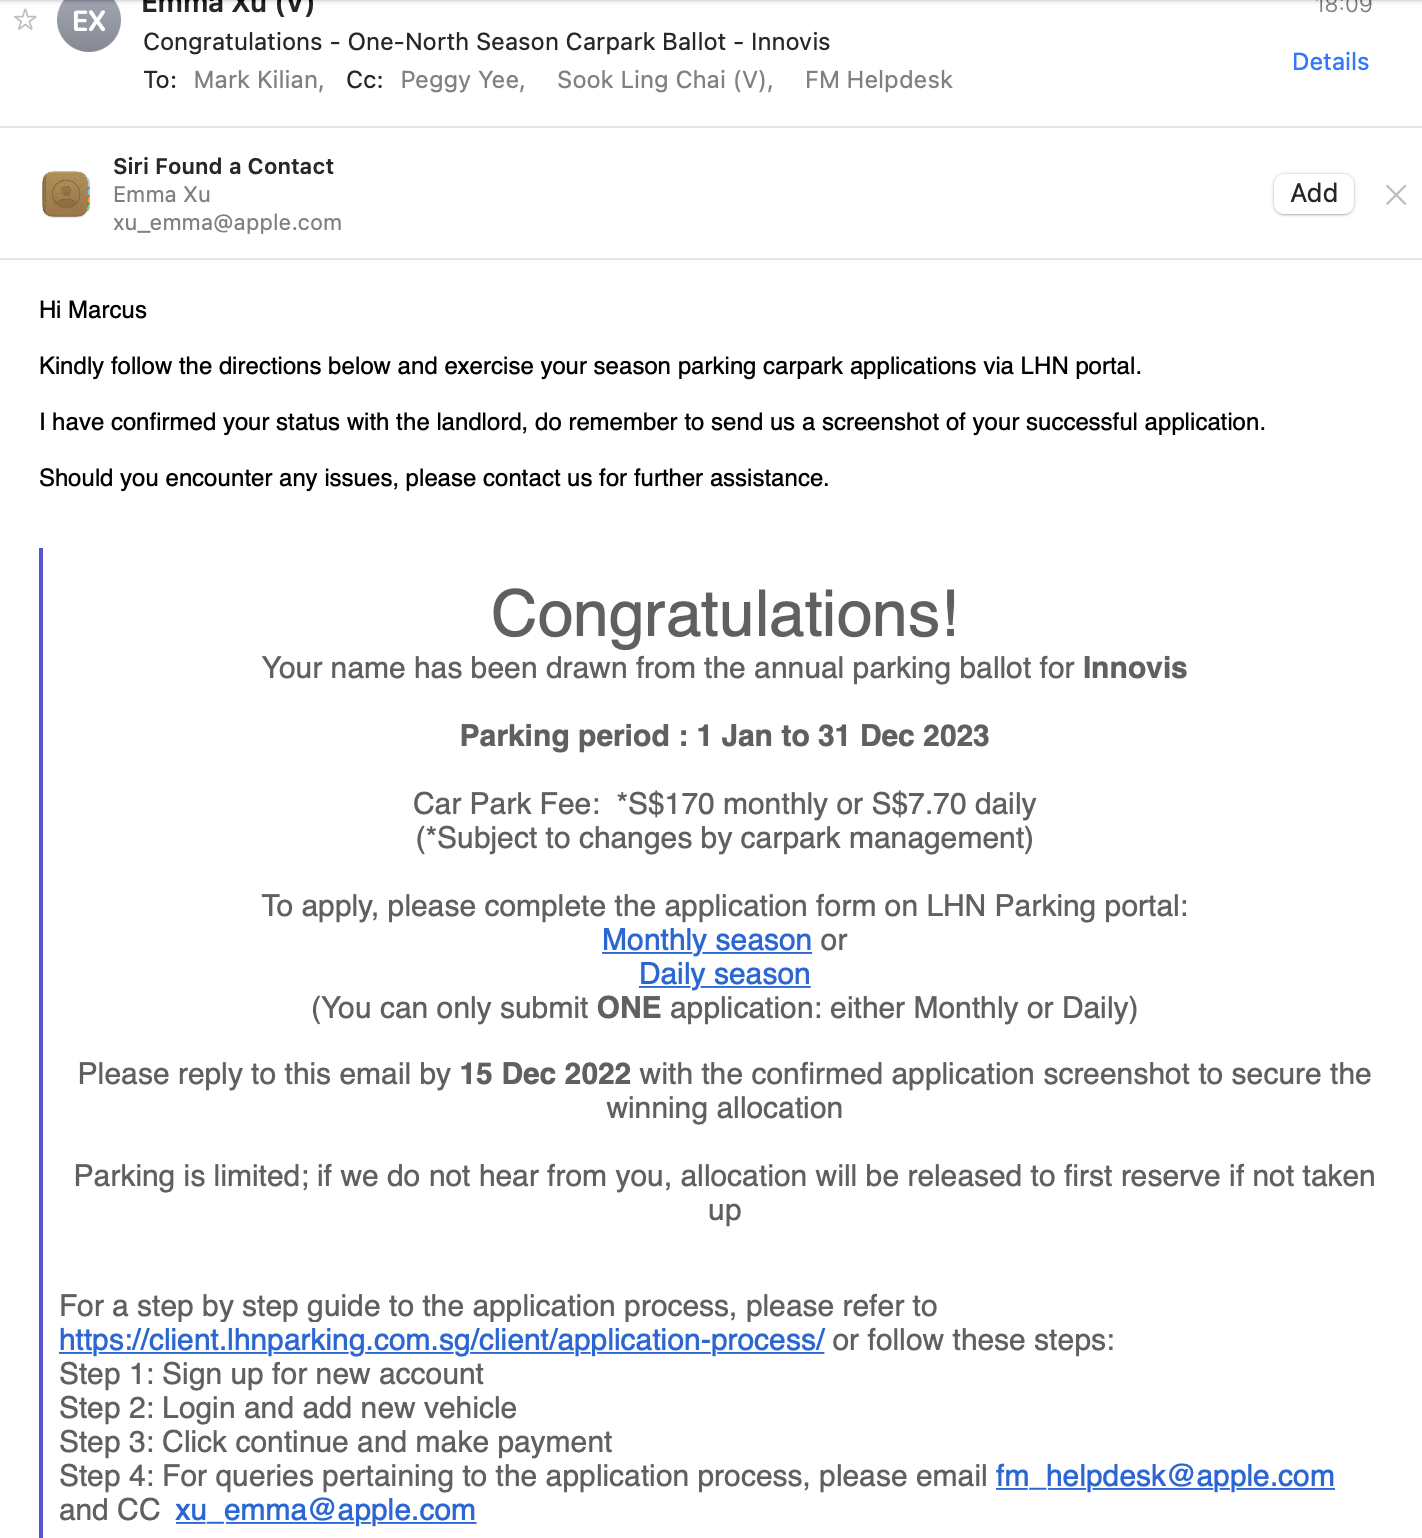Select recipient Mark Kilian
The height and width of the screenshot is (1538, 1422).
tap(258, 80)
